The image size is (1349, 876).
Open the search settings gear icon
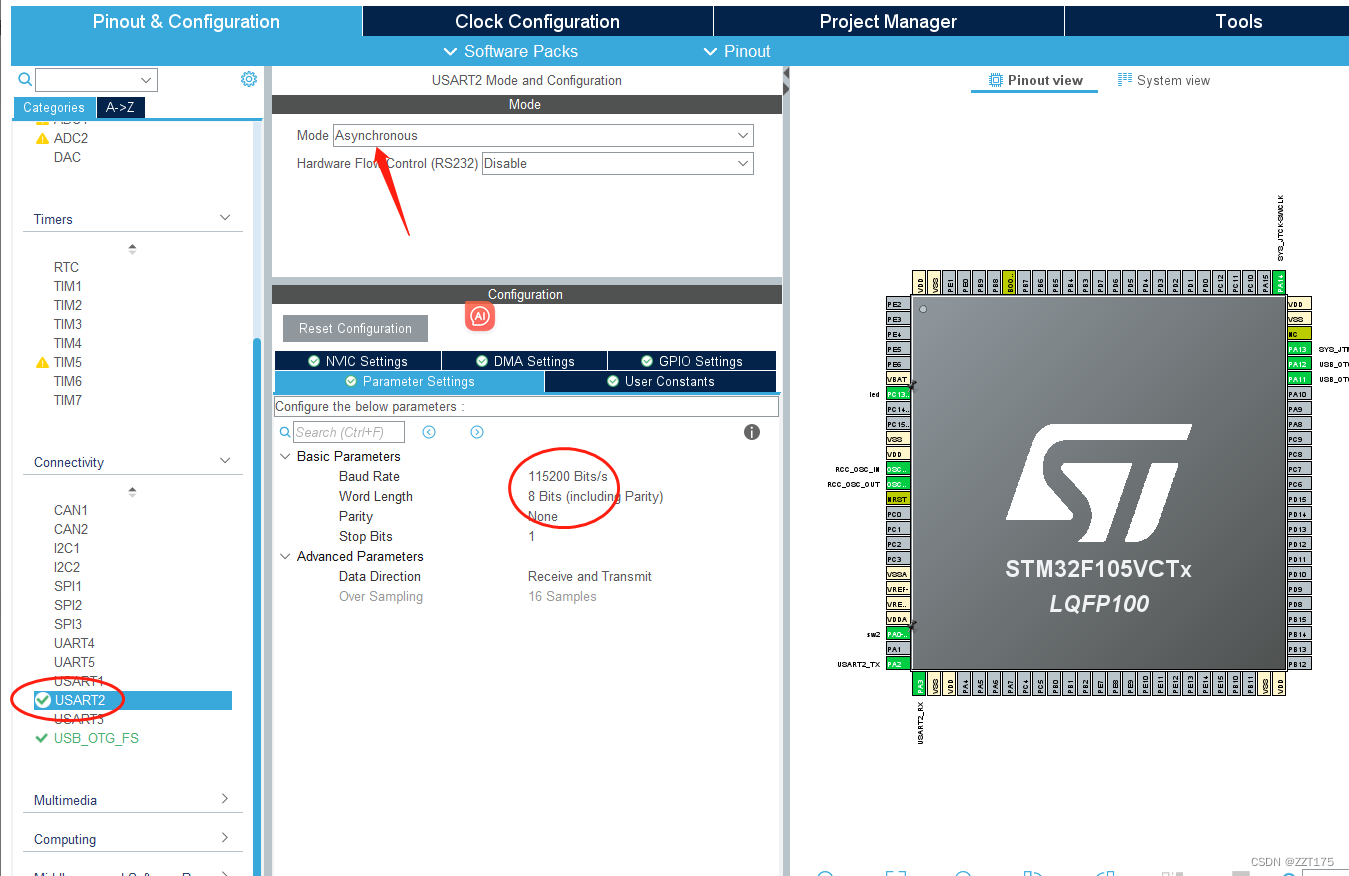tap(249, 79)
